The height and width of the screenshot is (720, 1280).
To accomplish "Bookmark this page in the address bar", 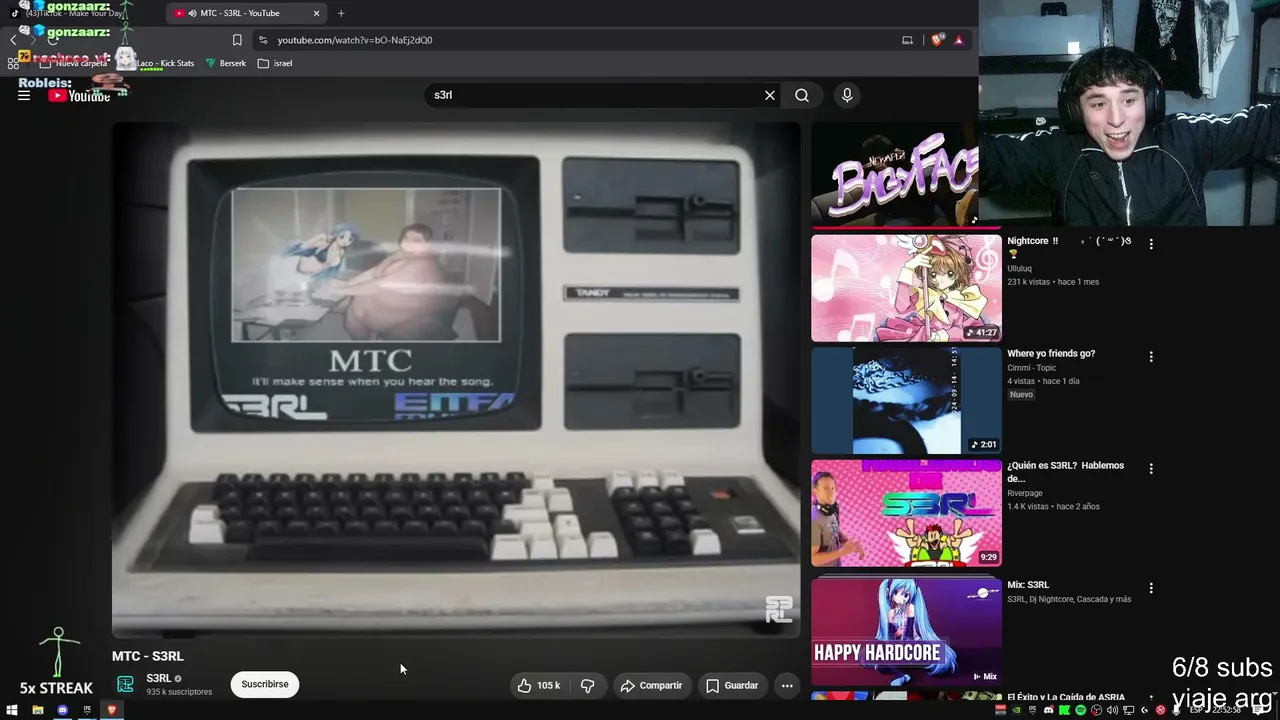I will pyautogui.click(x=237, y=40).
